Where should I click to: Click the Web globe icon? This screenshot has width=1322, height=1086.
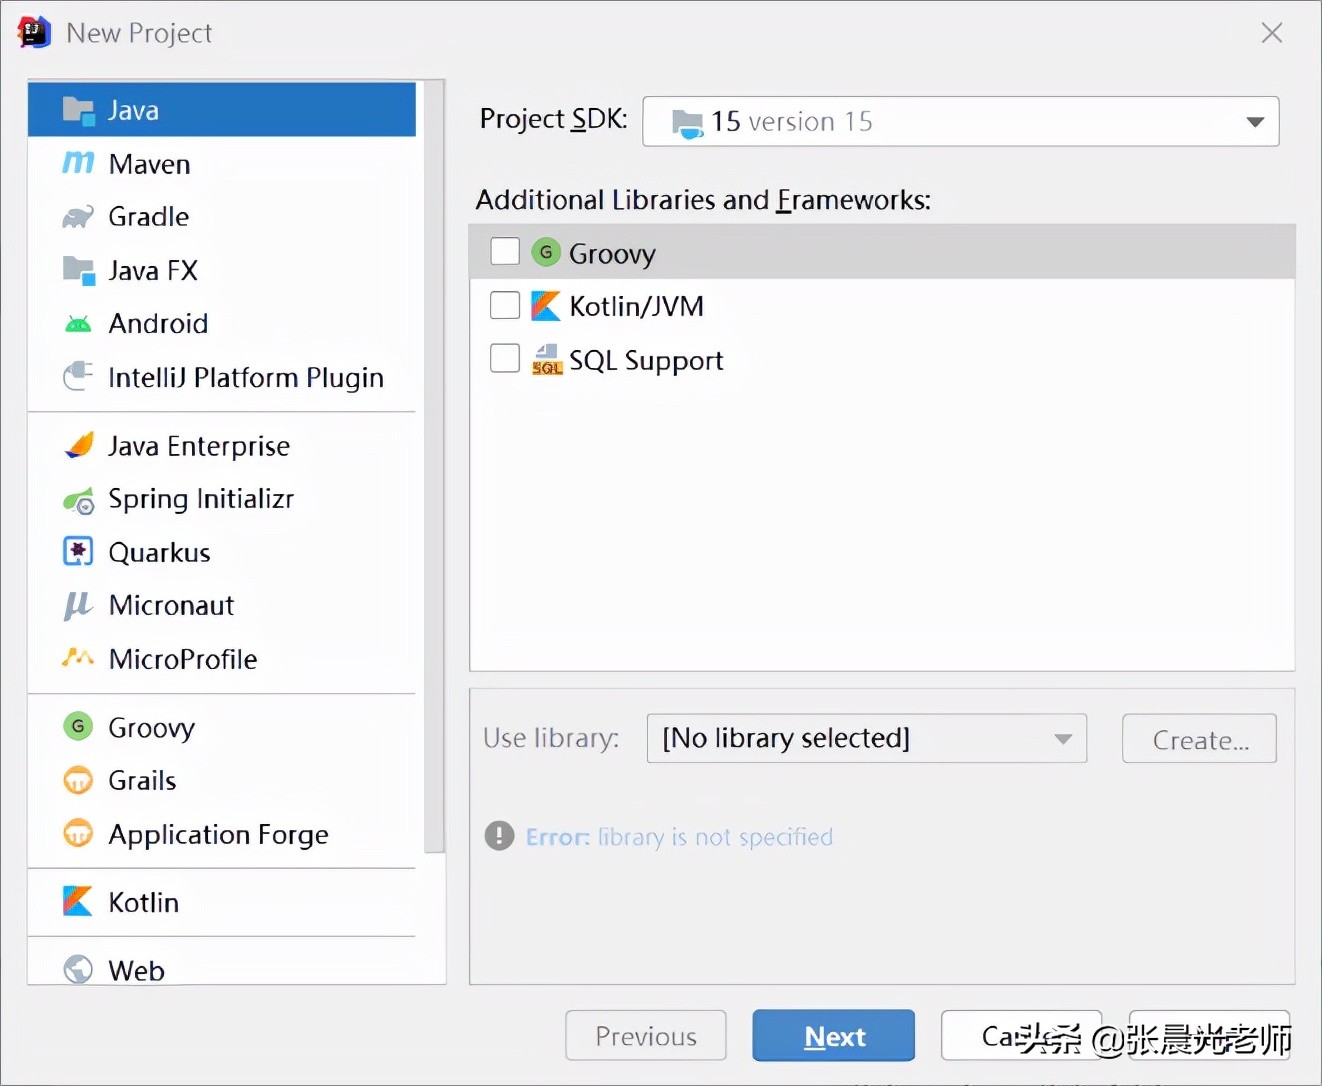78,969
